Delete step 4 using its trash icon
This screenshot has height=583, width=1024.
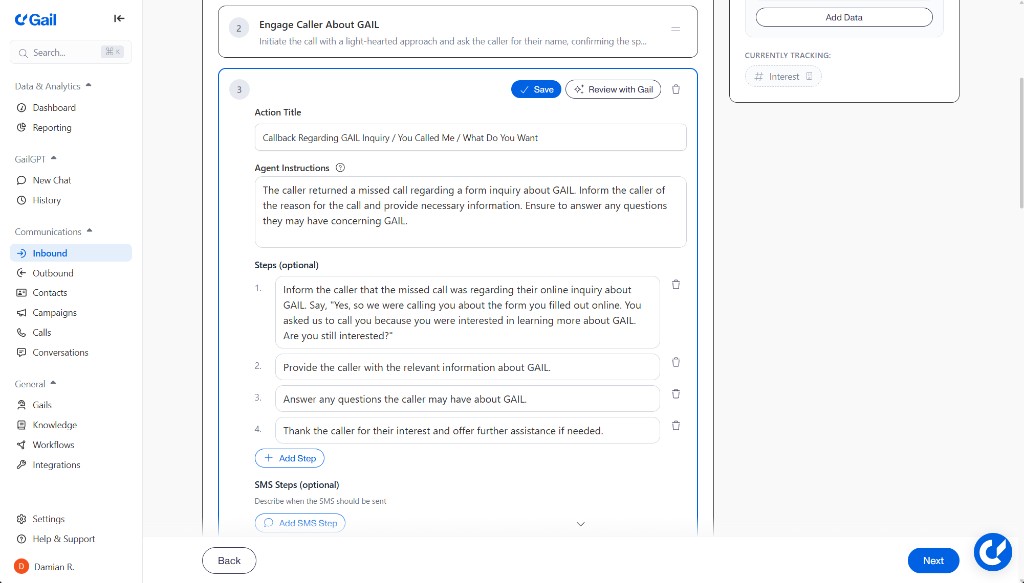point(676,425)
